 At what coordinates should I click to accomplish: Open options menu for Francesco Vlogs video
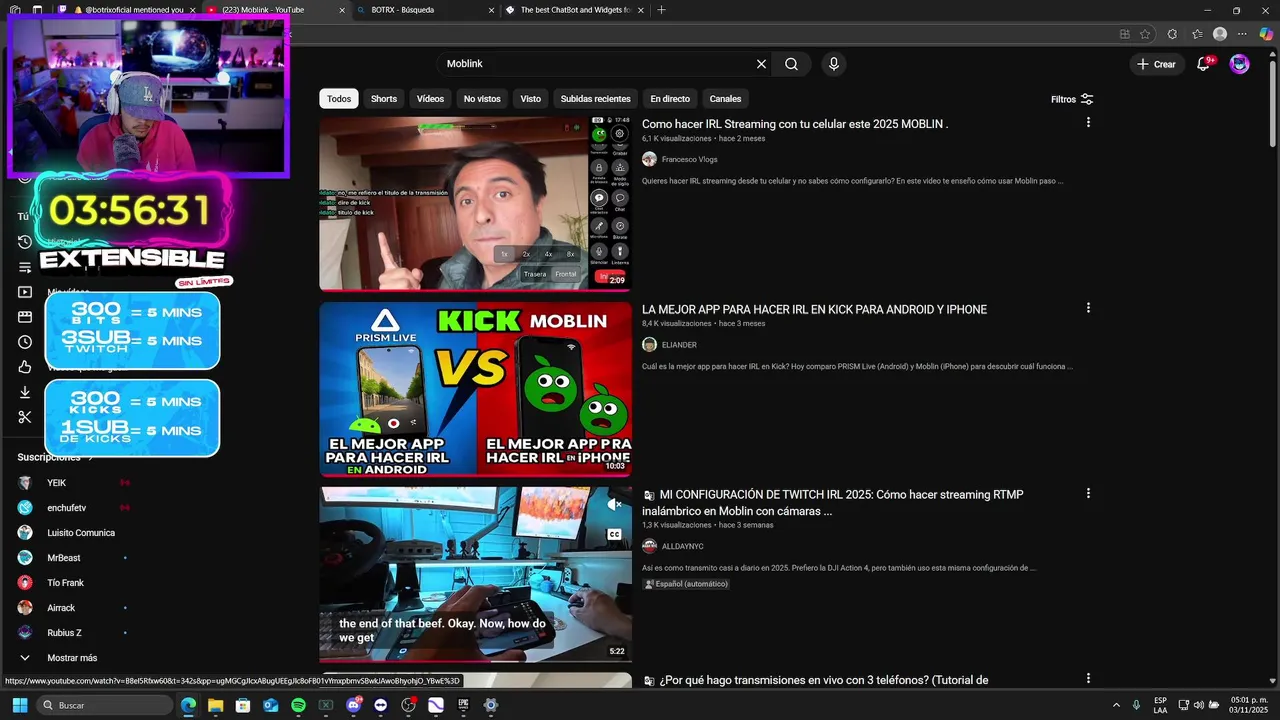1088,123
